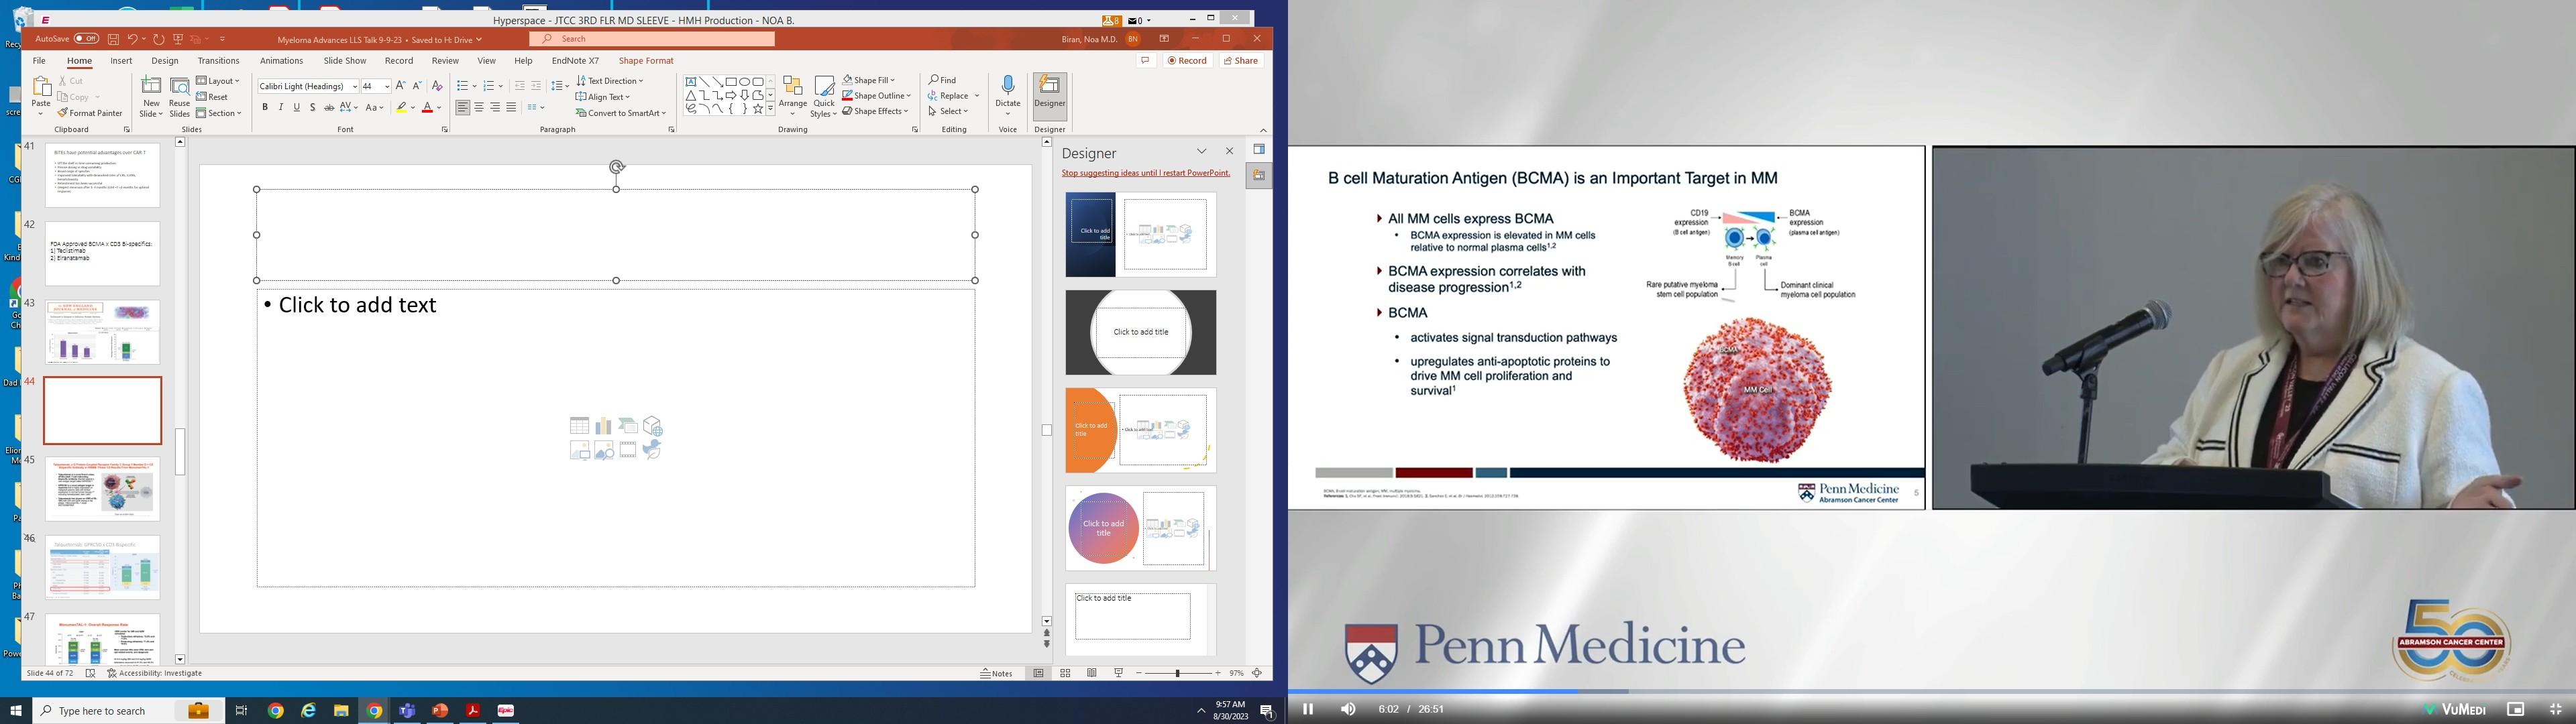2576x724 pixels.
Task: Open Quick Styles gallery
Action: click(x=823, y=96)
